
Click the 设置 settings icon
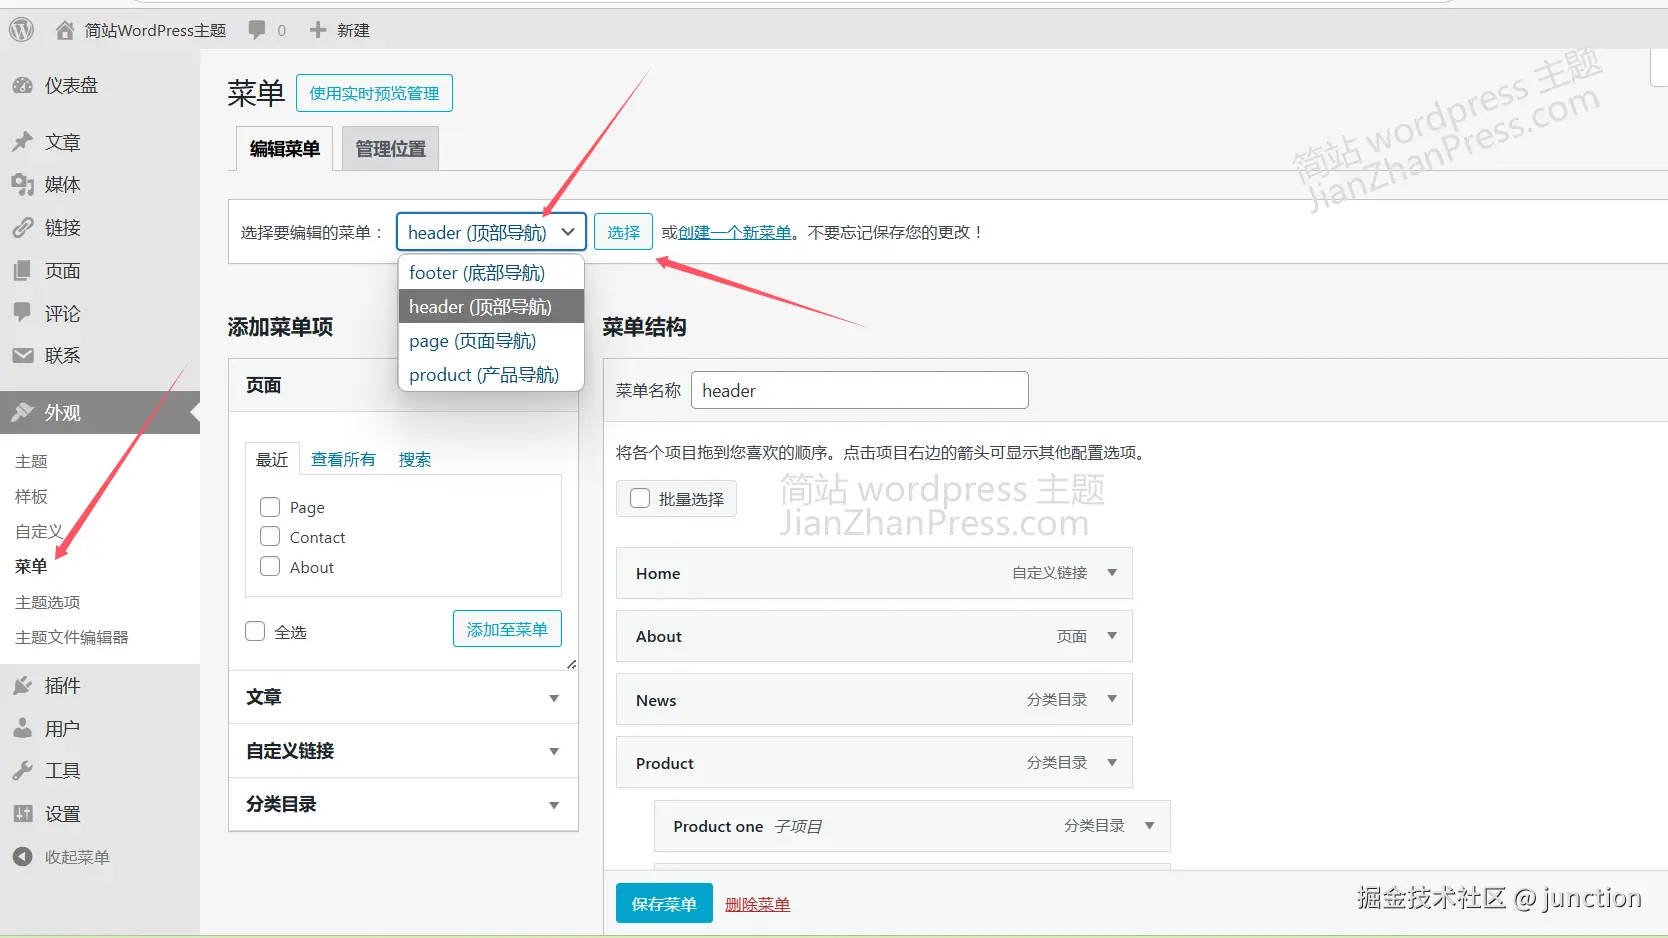point(23,814)
